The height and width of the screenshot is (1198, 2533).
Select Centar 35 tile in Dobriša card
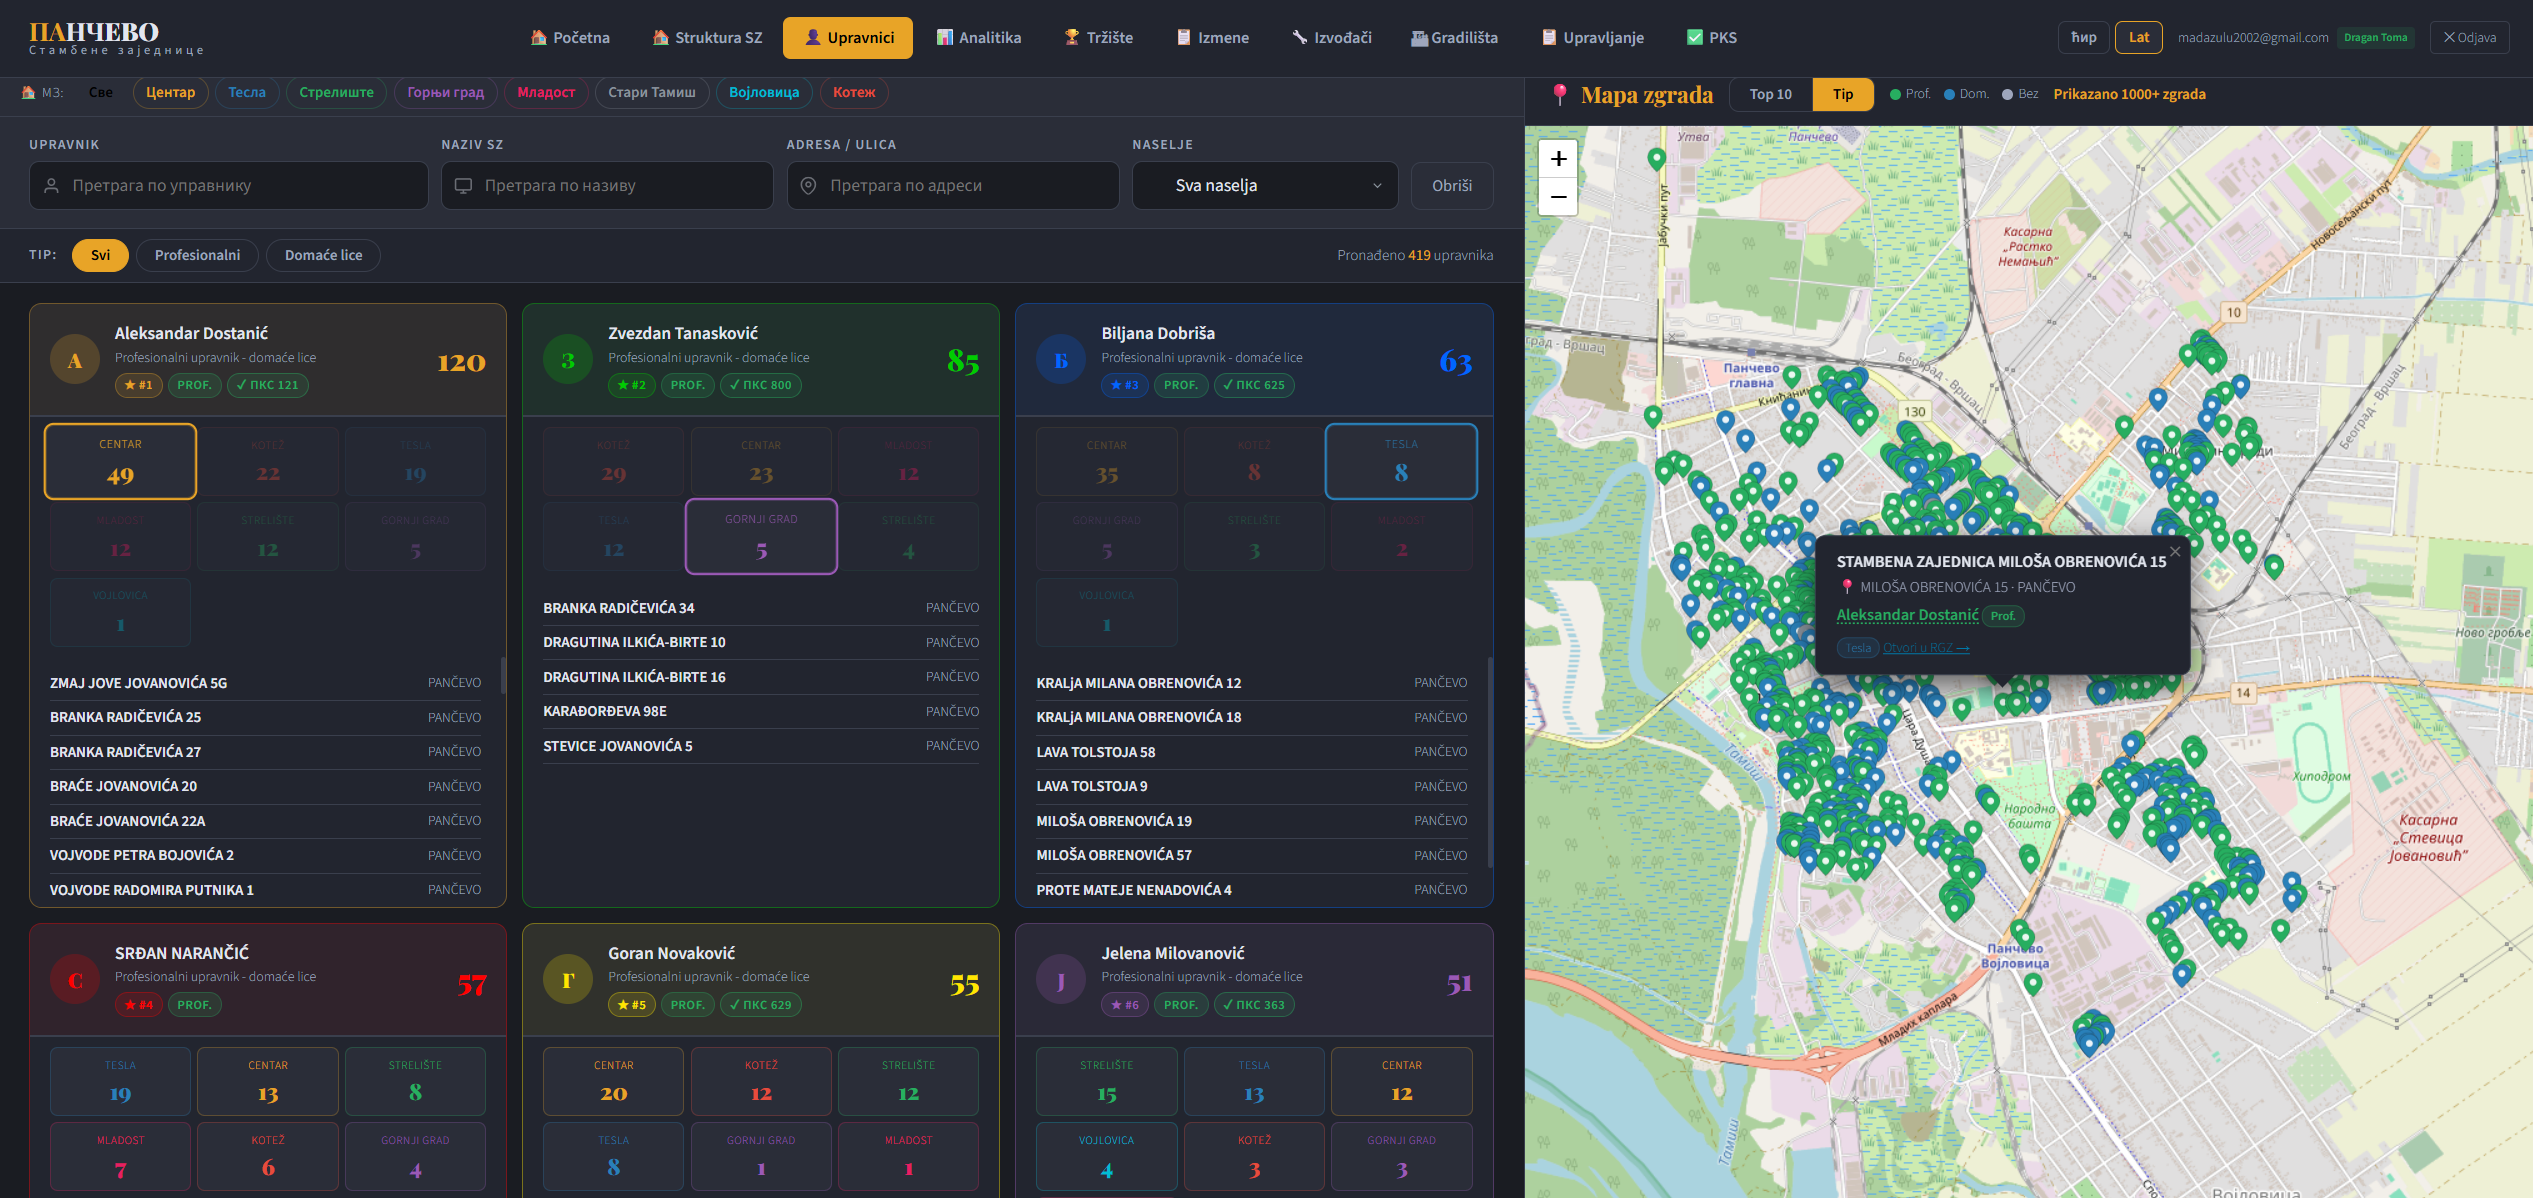coord(1106,461)
